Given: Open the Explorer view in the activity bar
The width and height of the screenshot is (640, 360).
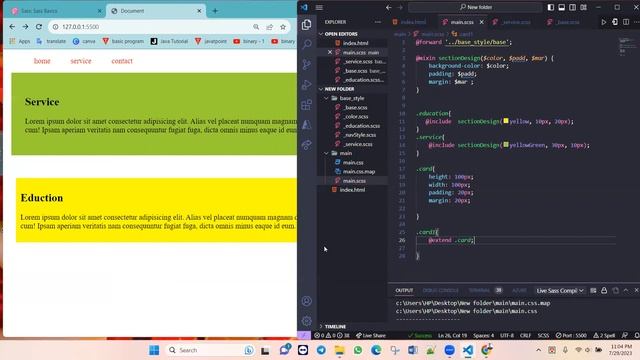Looking at the screenshot, I should pyautogui.click(x=307, y=24).
